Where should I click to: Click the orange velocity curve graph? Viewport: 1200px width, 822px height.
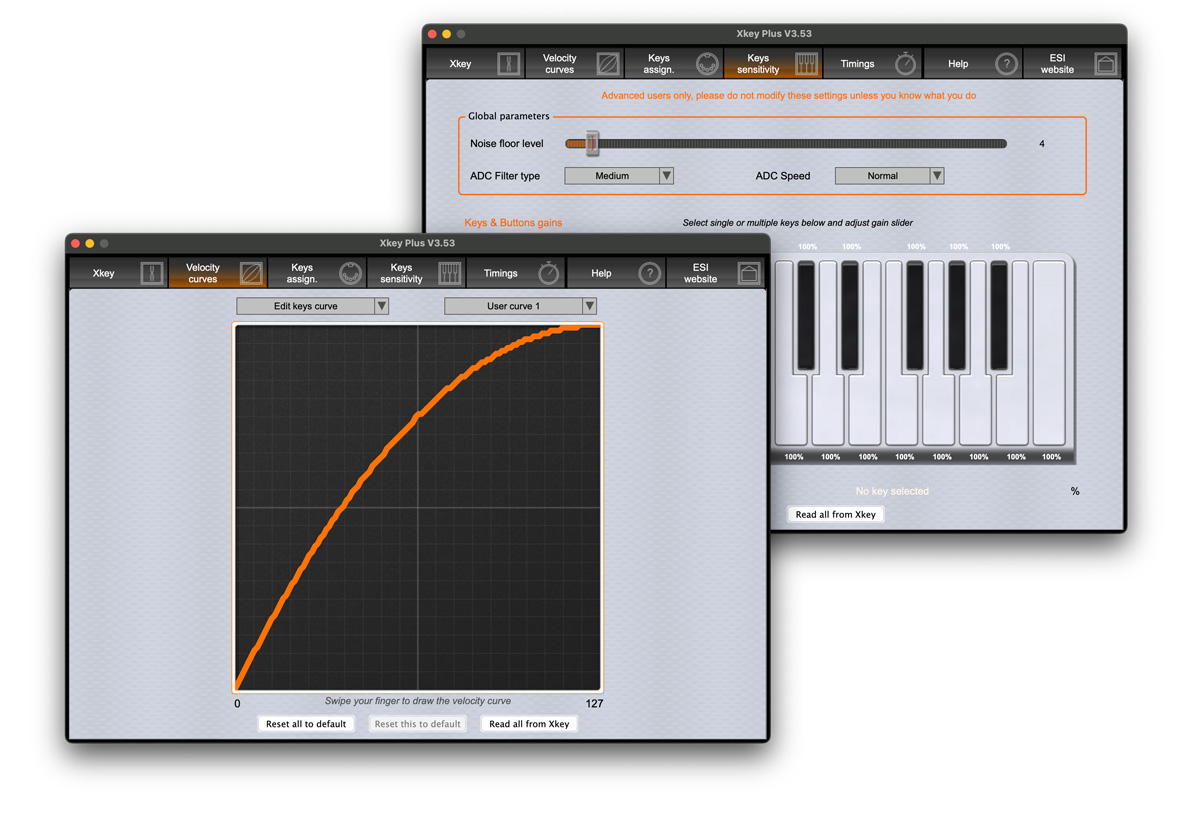click(418, 508)
